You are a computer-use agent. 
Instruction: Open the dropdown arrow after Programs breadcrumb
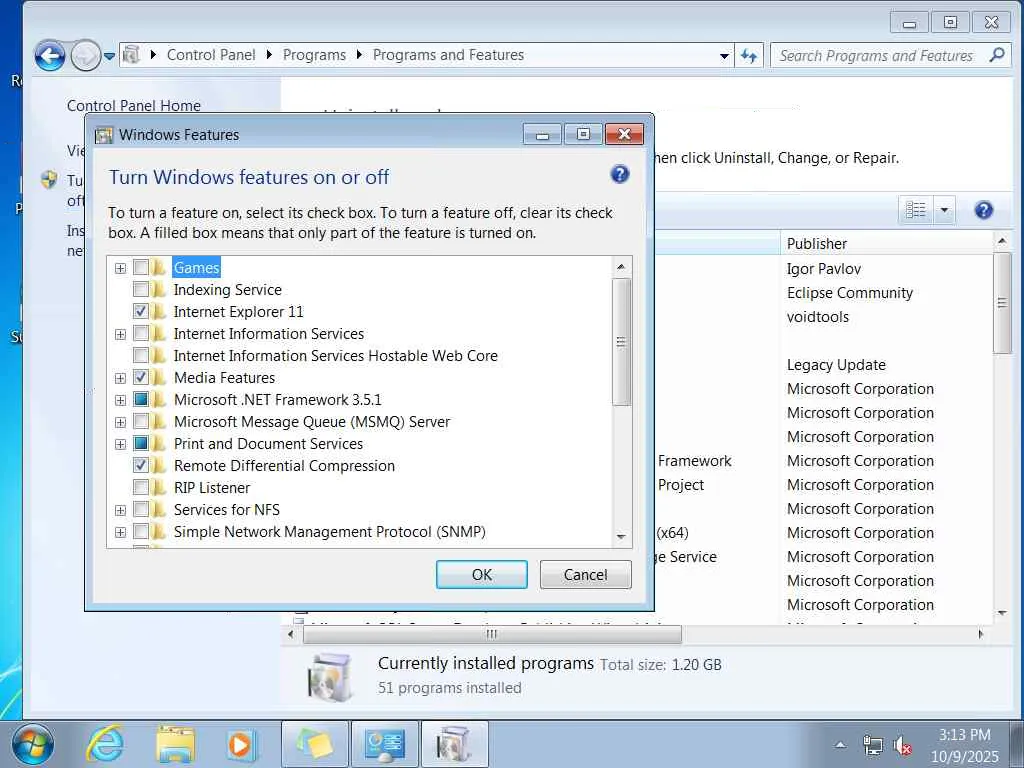359,55
